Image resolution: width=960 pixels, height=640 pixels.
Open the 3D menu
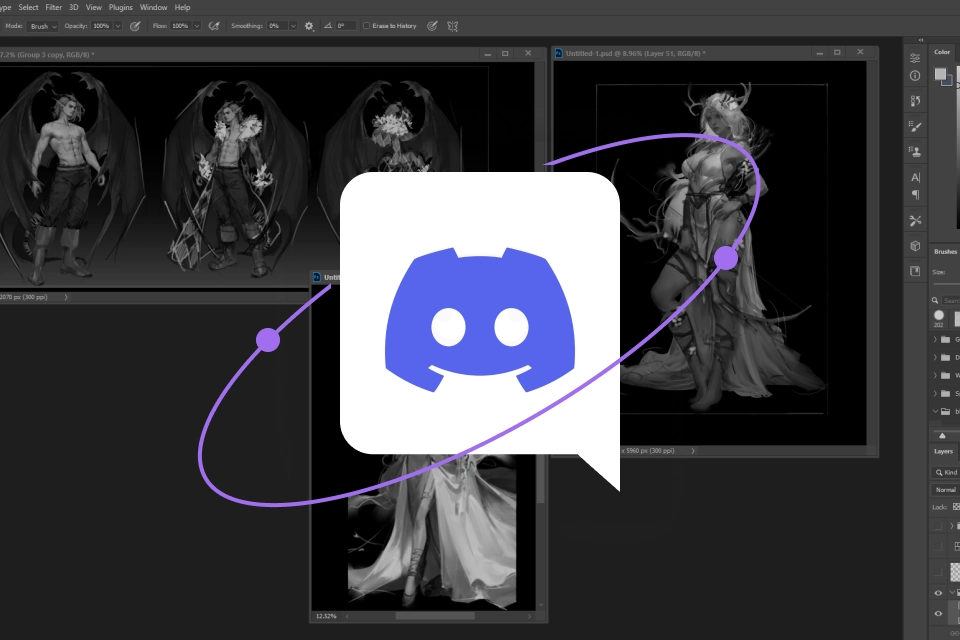point(73,7)
